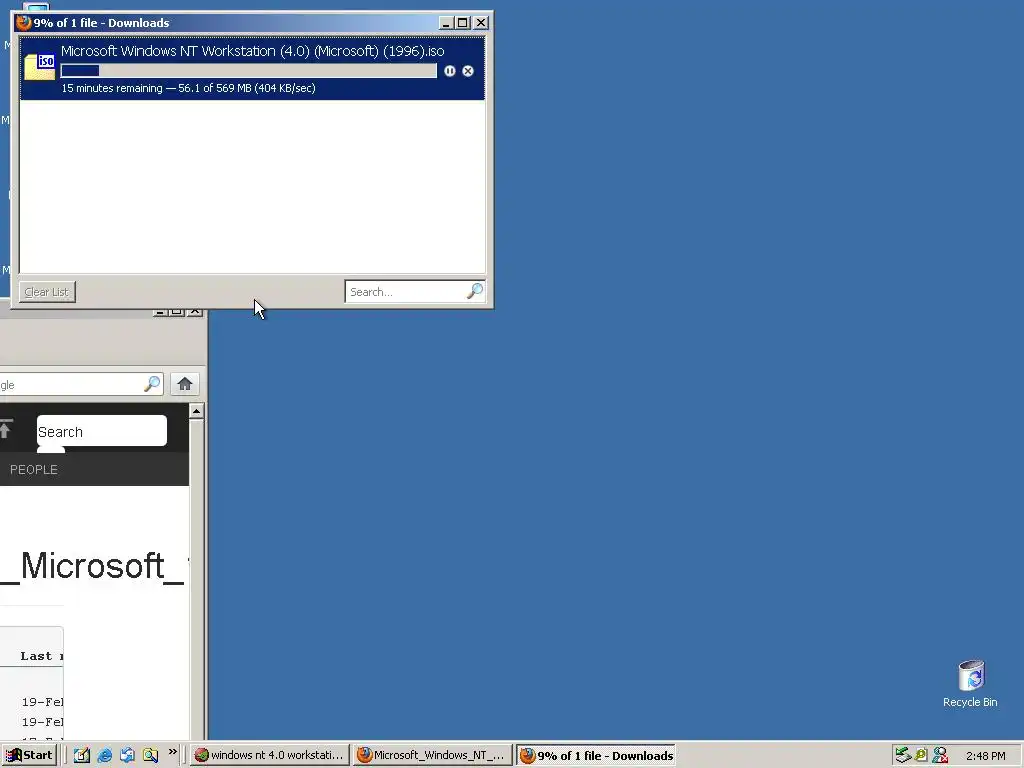Click the first system tray network icon
This screenshot has width=1024, height=768.
click(x=903, y=756)
